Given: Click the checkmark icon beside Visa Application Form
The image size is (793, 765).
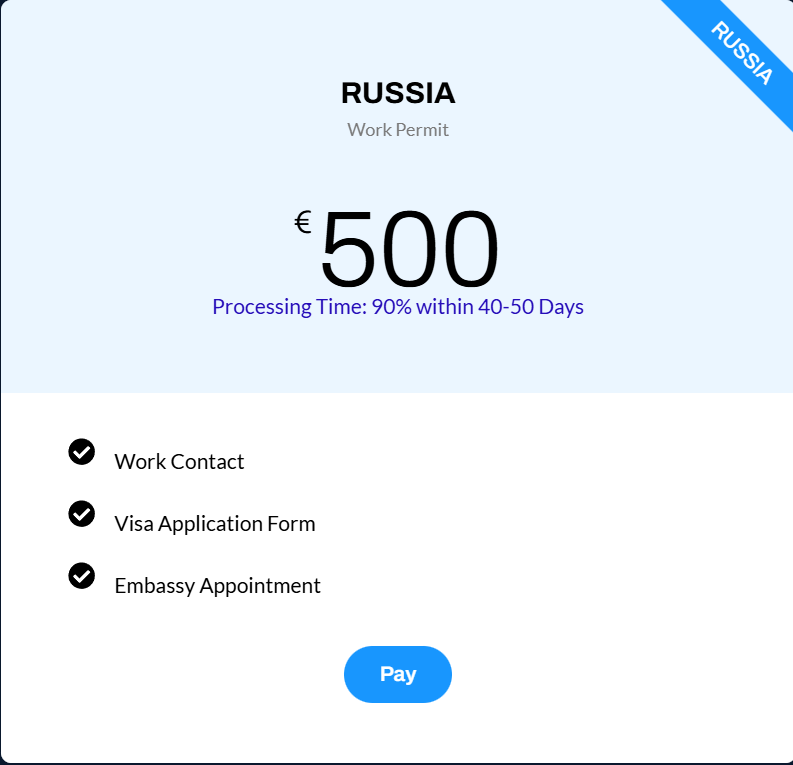Looking at the screenshot, I should click(82, 514).
